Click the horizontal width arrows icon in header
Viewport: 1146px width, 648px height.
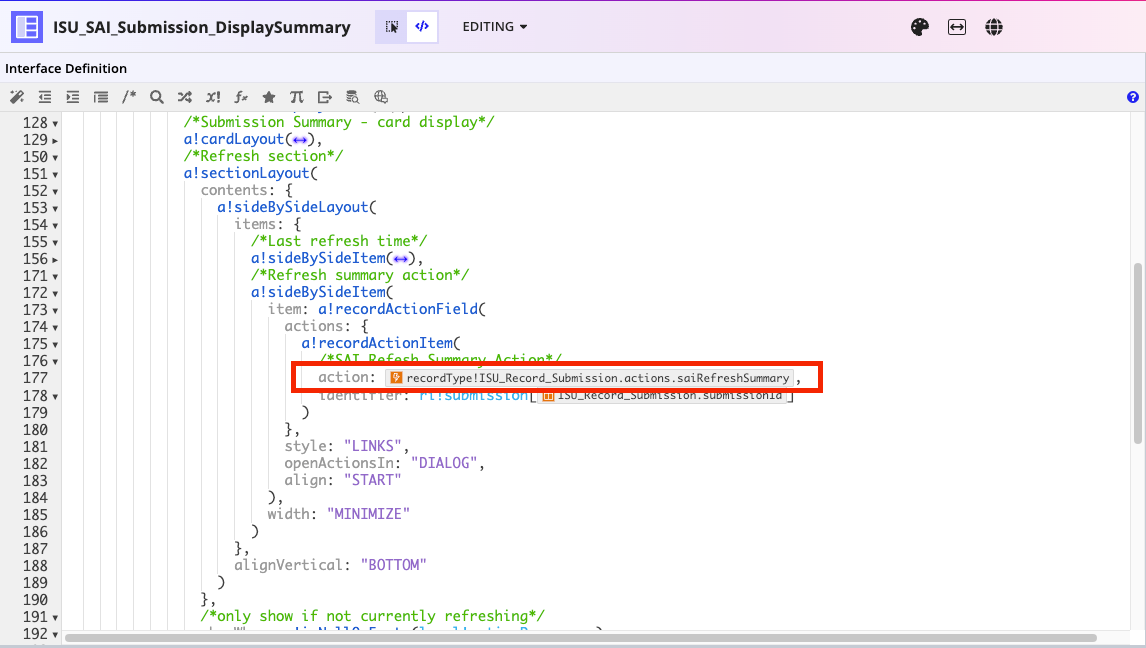pyautogui.click(x=957, y=27)
